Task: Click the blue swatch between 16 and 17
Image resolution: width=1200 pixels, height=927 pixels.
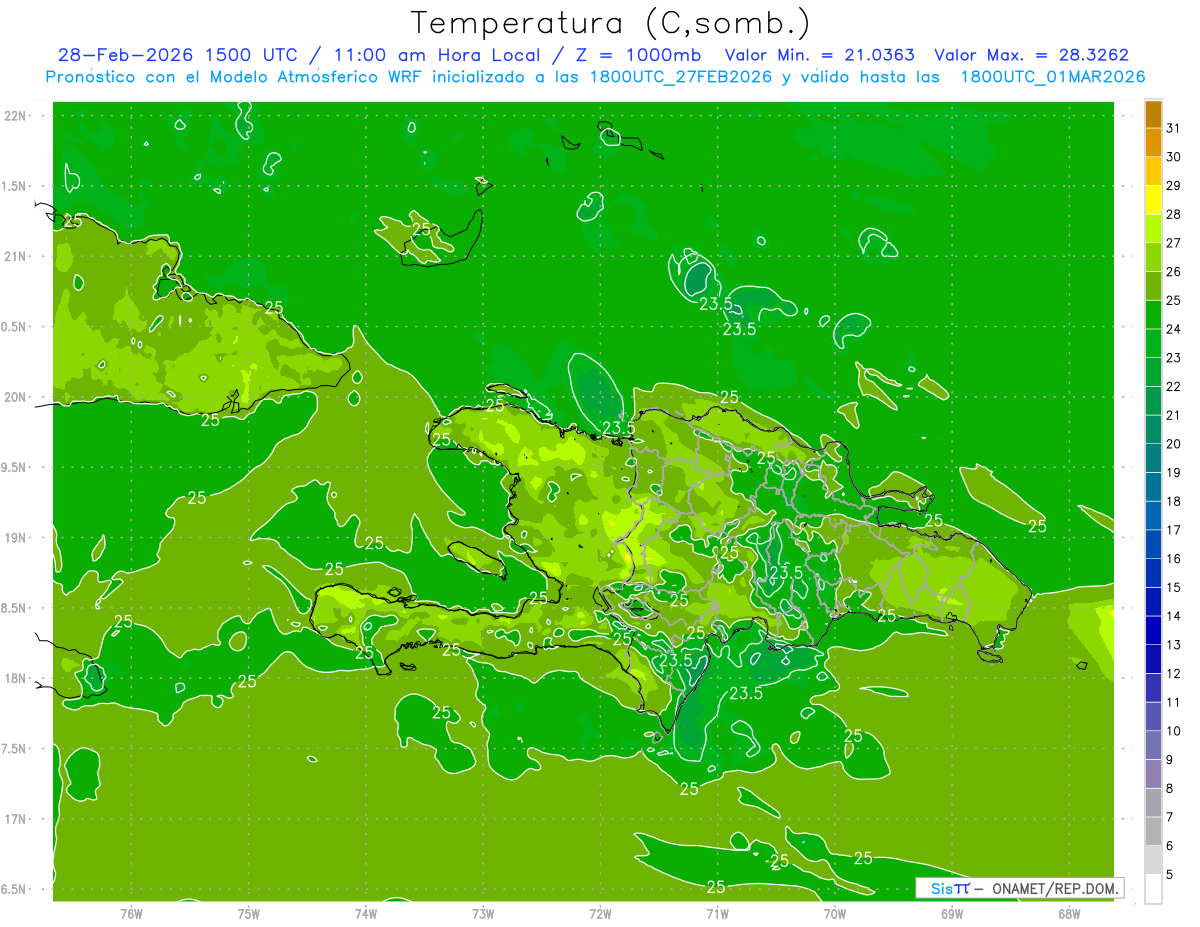Action: point(1153,544)
